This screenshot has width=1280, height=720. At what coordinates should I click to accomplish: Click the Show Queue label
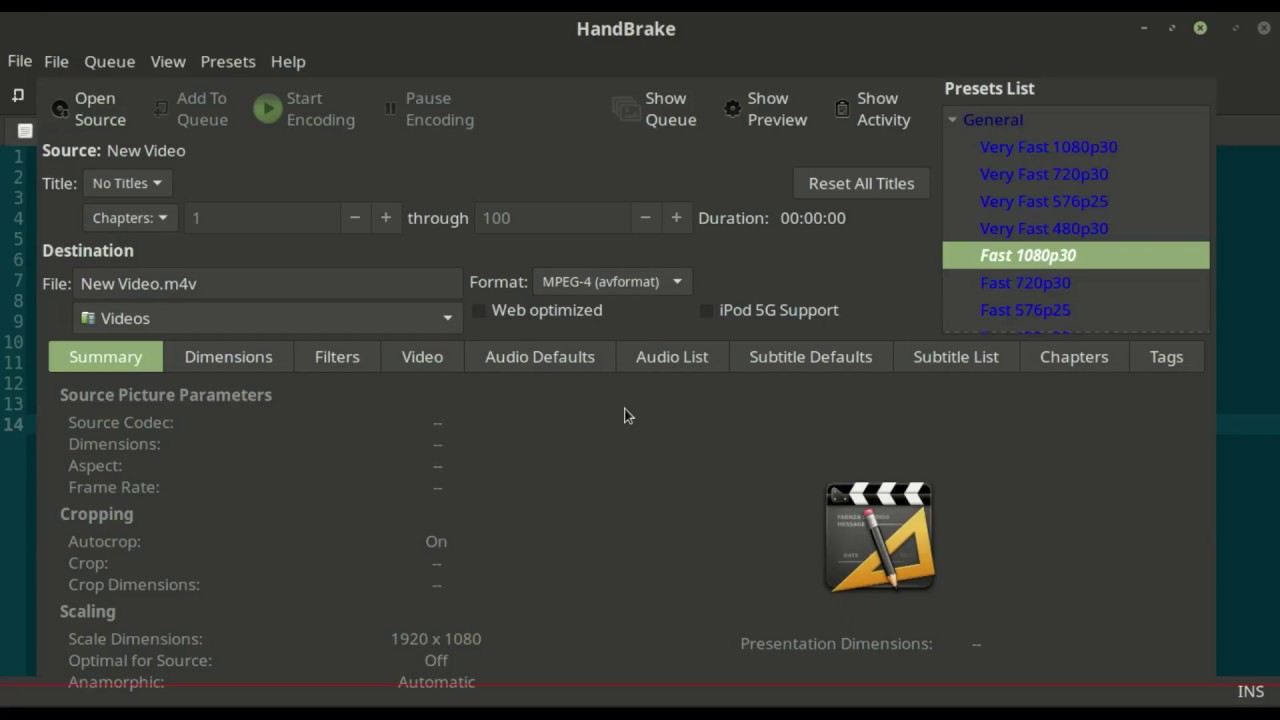pos(670,109)
